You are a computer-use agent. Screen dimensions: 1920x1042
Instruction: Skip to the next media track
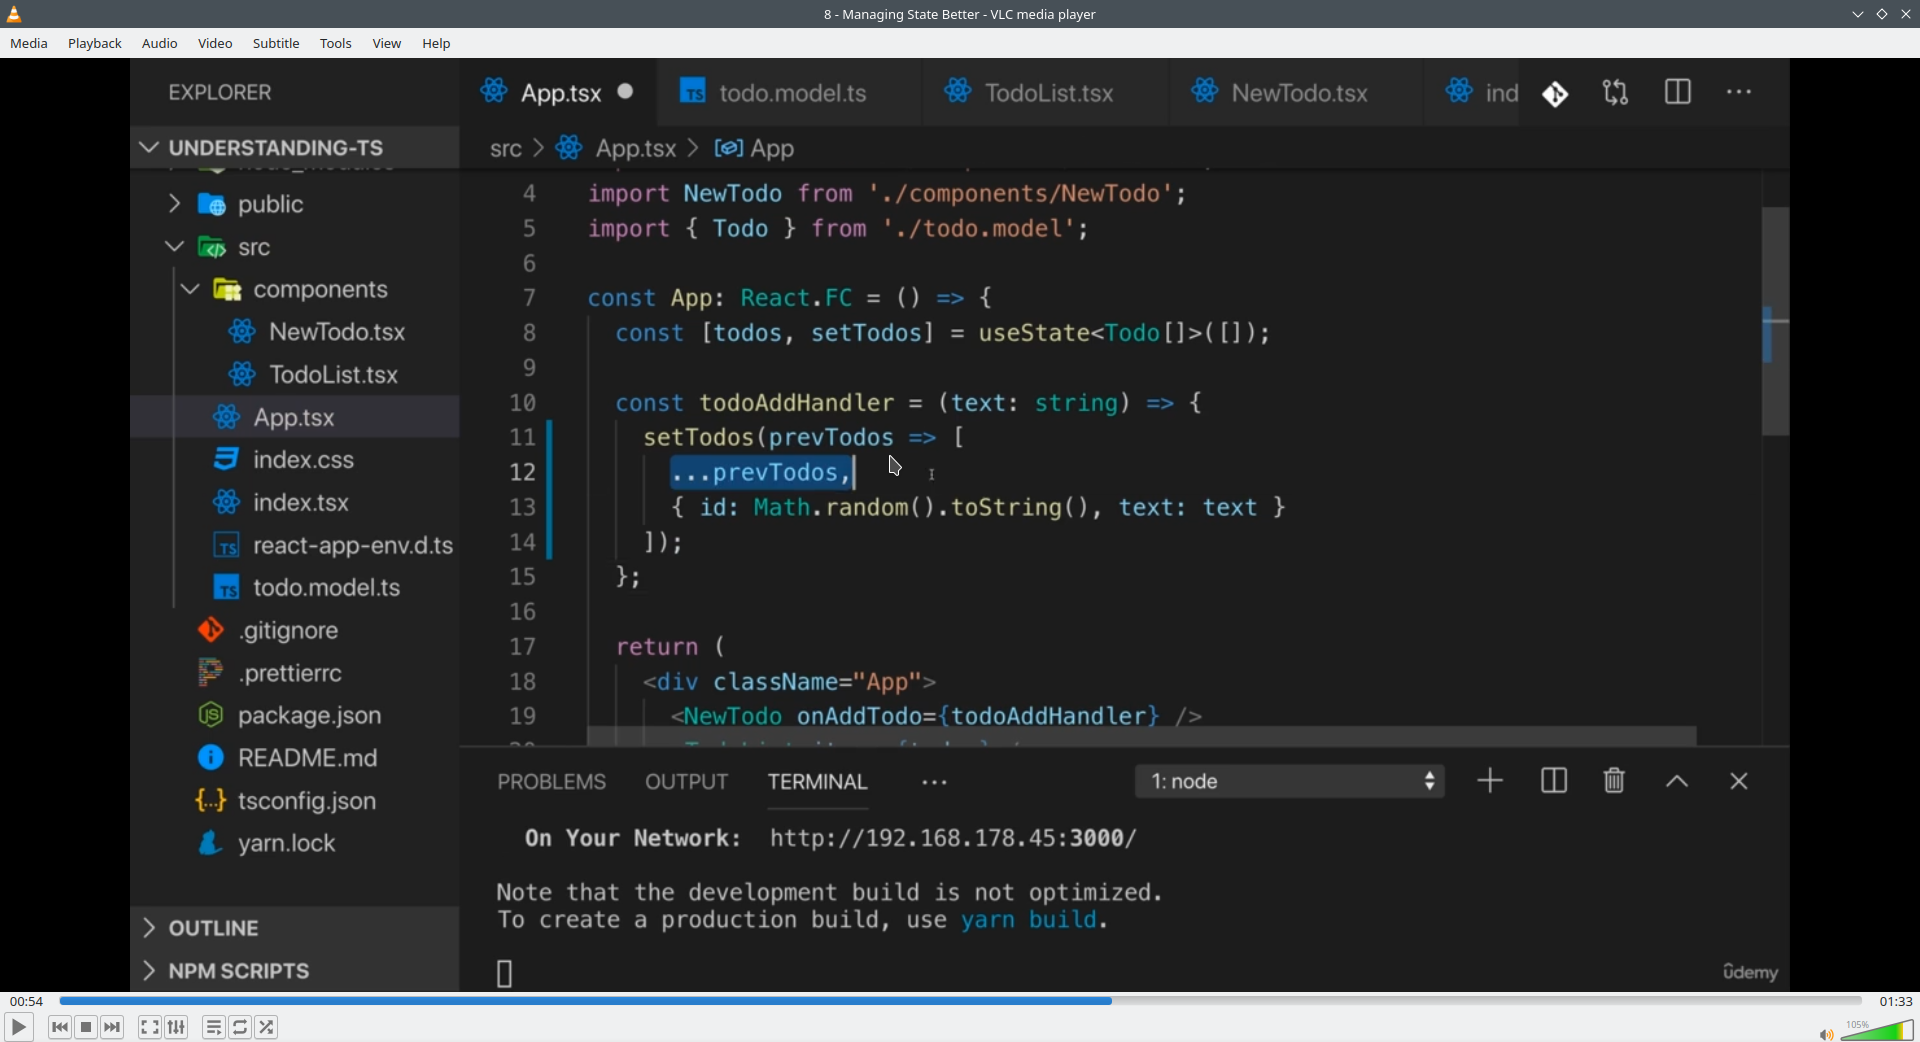(x=113, y=1027)
